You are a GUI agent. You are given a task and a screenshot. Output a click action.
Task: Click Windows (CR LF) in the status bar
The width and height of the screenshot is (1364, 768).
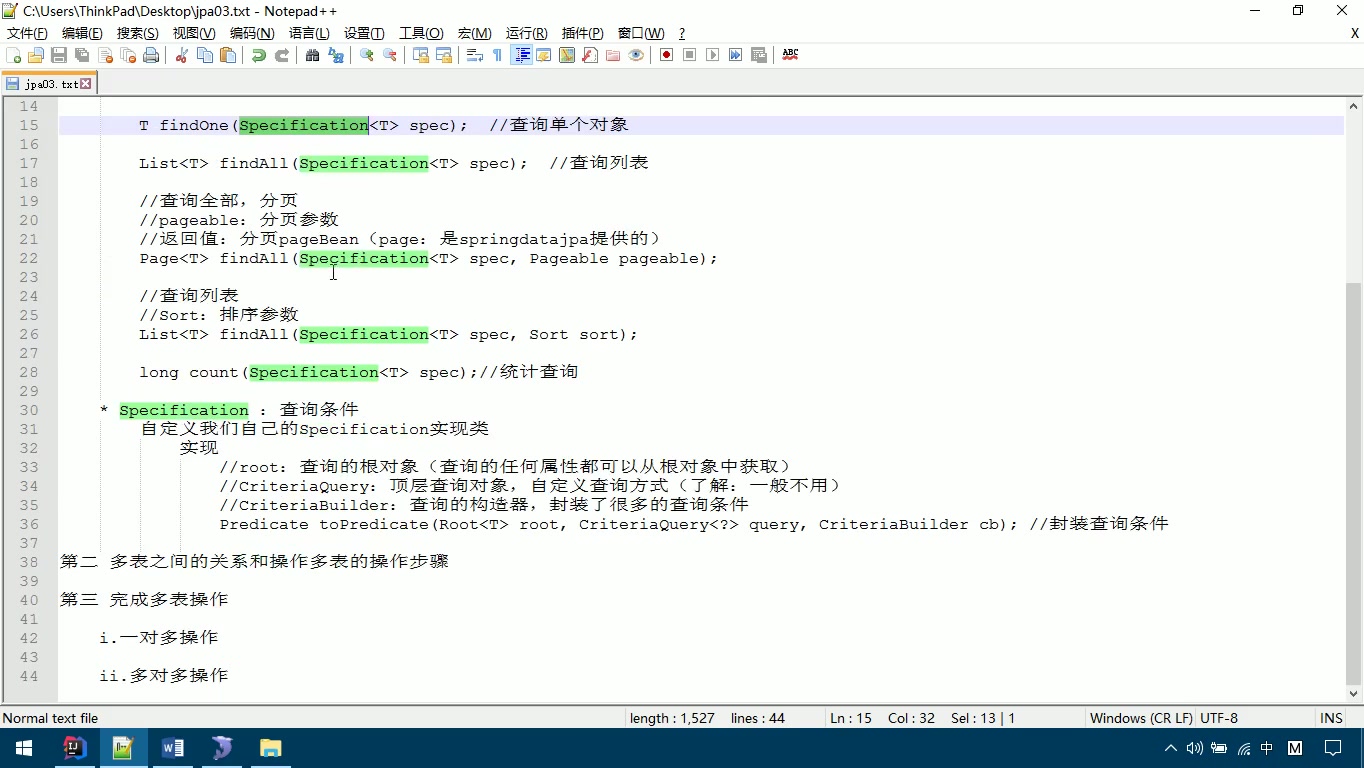pos(1141,718)
